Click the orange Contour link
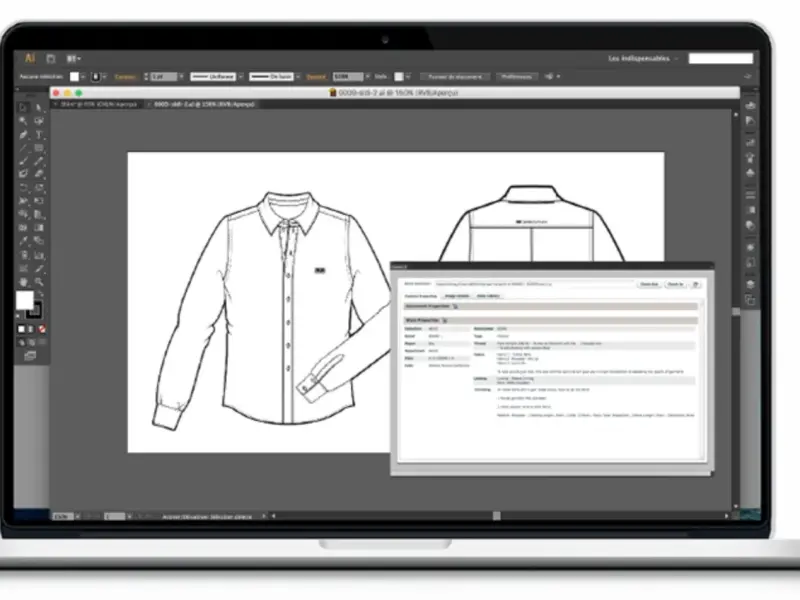This screenshot has height=600, width=800. click(125, 77)
